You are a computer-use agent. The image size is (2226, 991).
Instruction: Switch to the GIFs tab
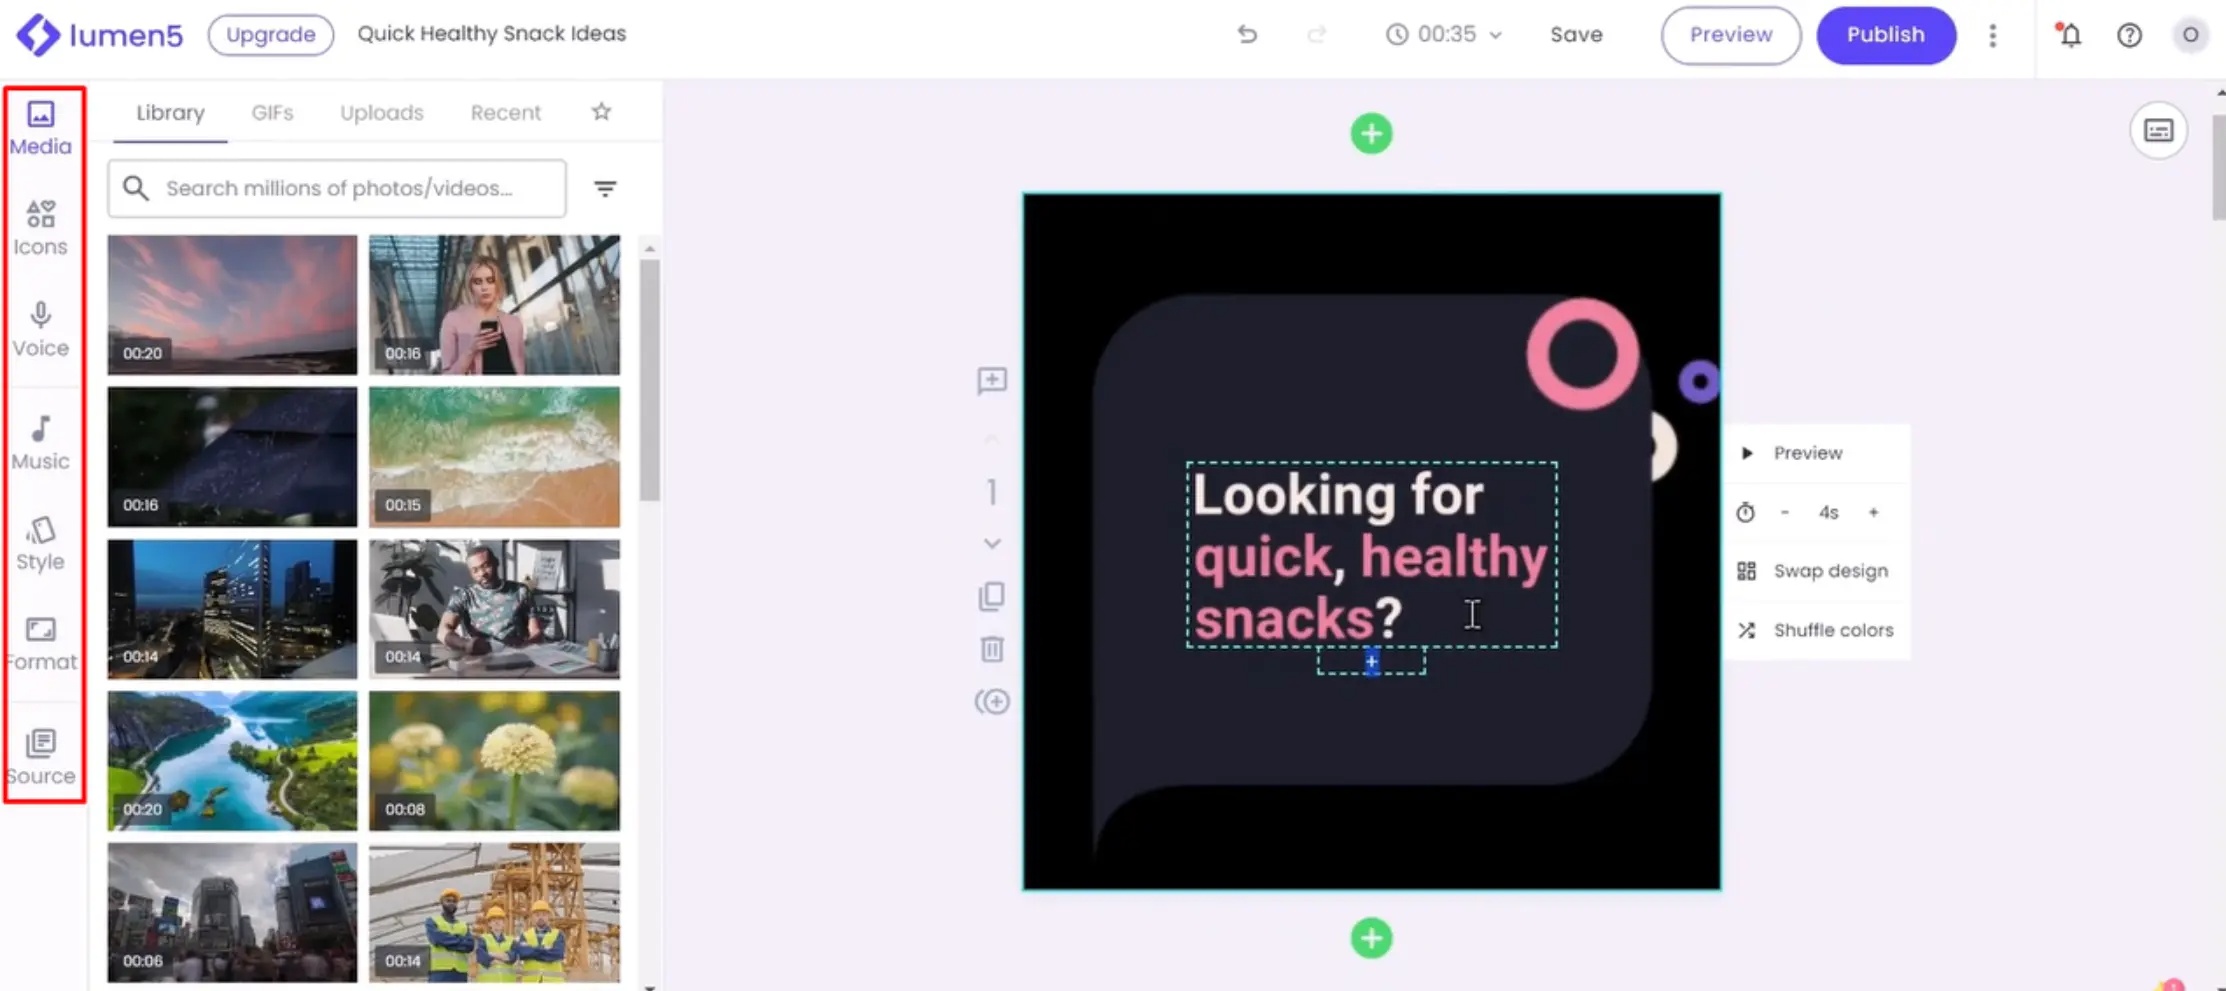pyautogui.click(x=272, y=112)
